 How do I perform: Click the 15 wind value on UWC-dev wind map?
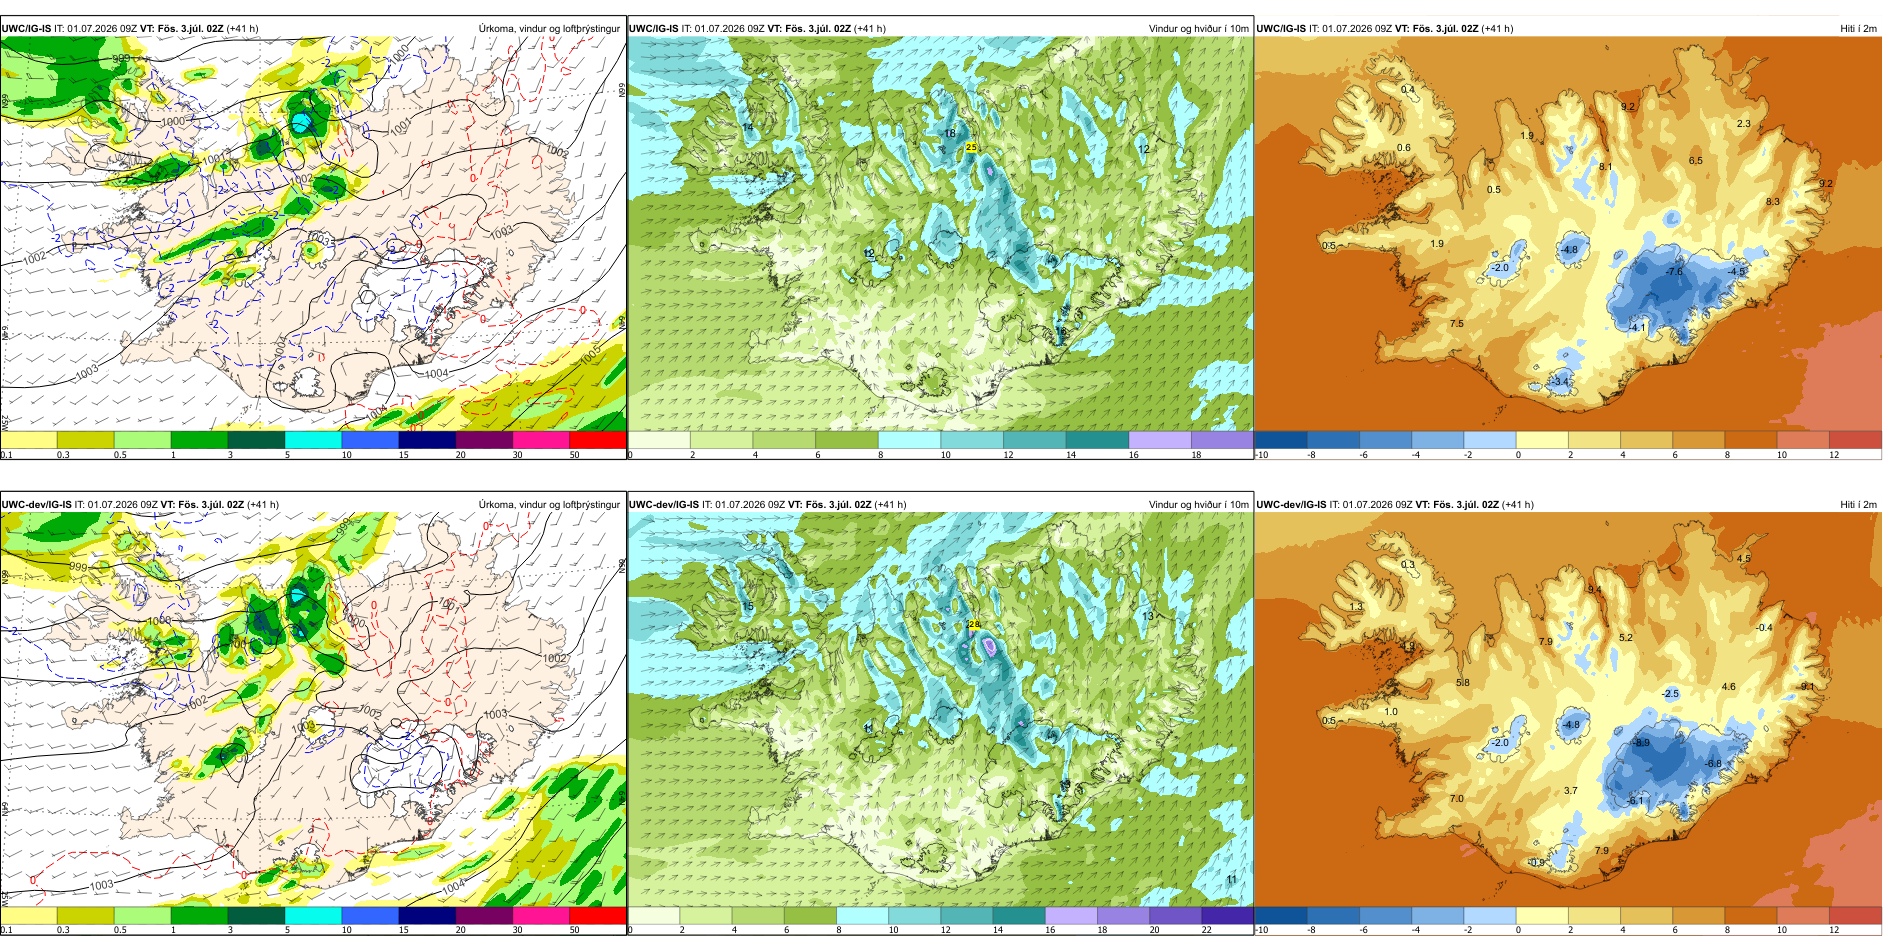click(x=747, y=607)
